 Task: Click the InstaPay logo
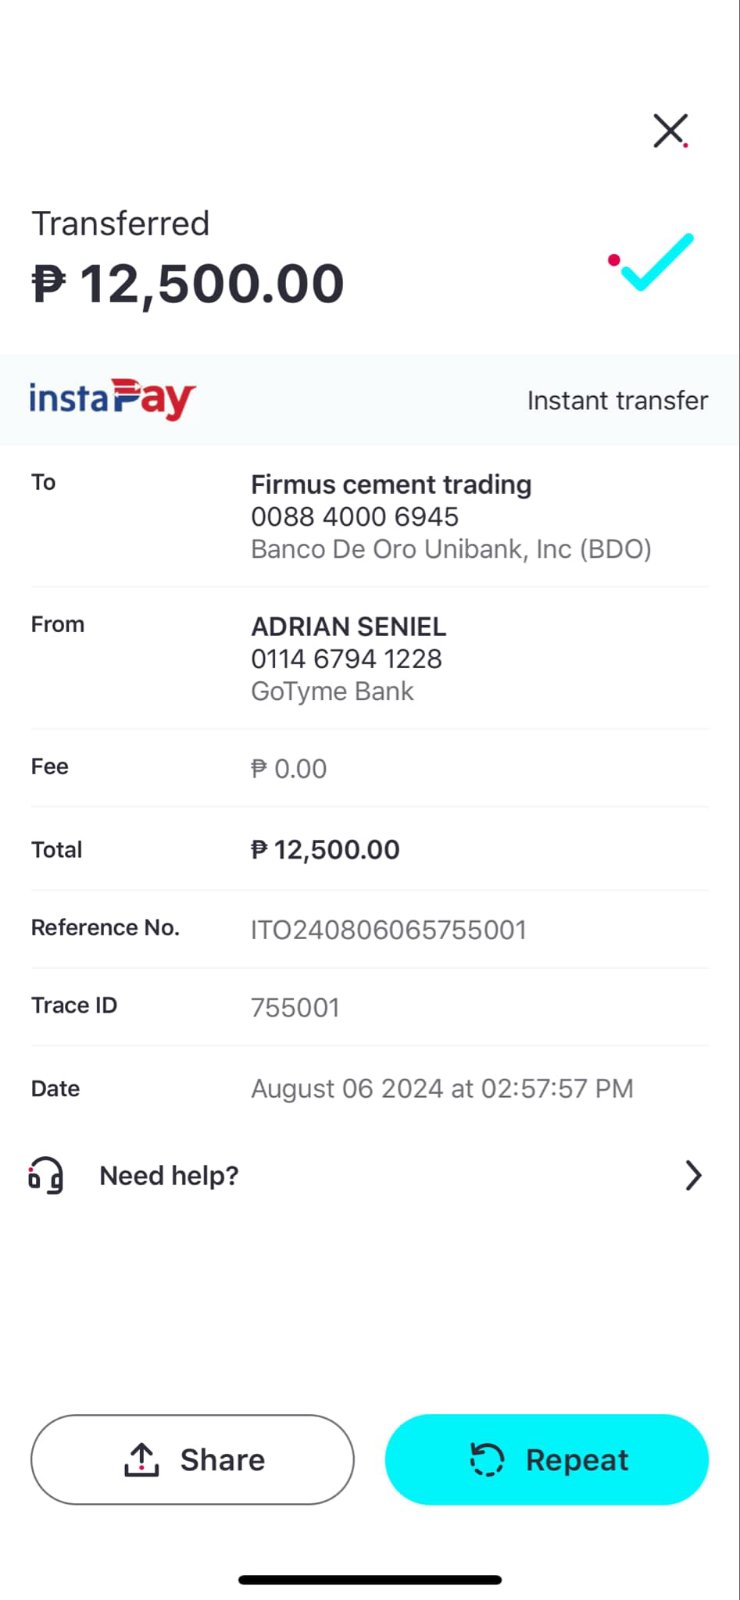(x=112, y=399)
